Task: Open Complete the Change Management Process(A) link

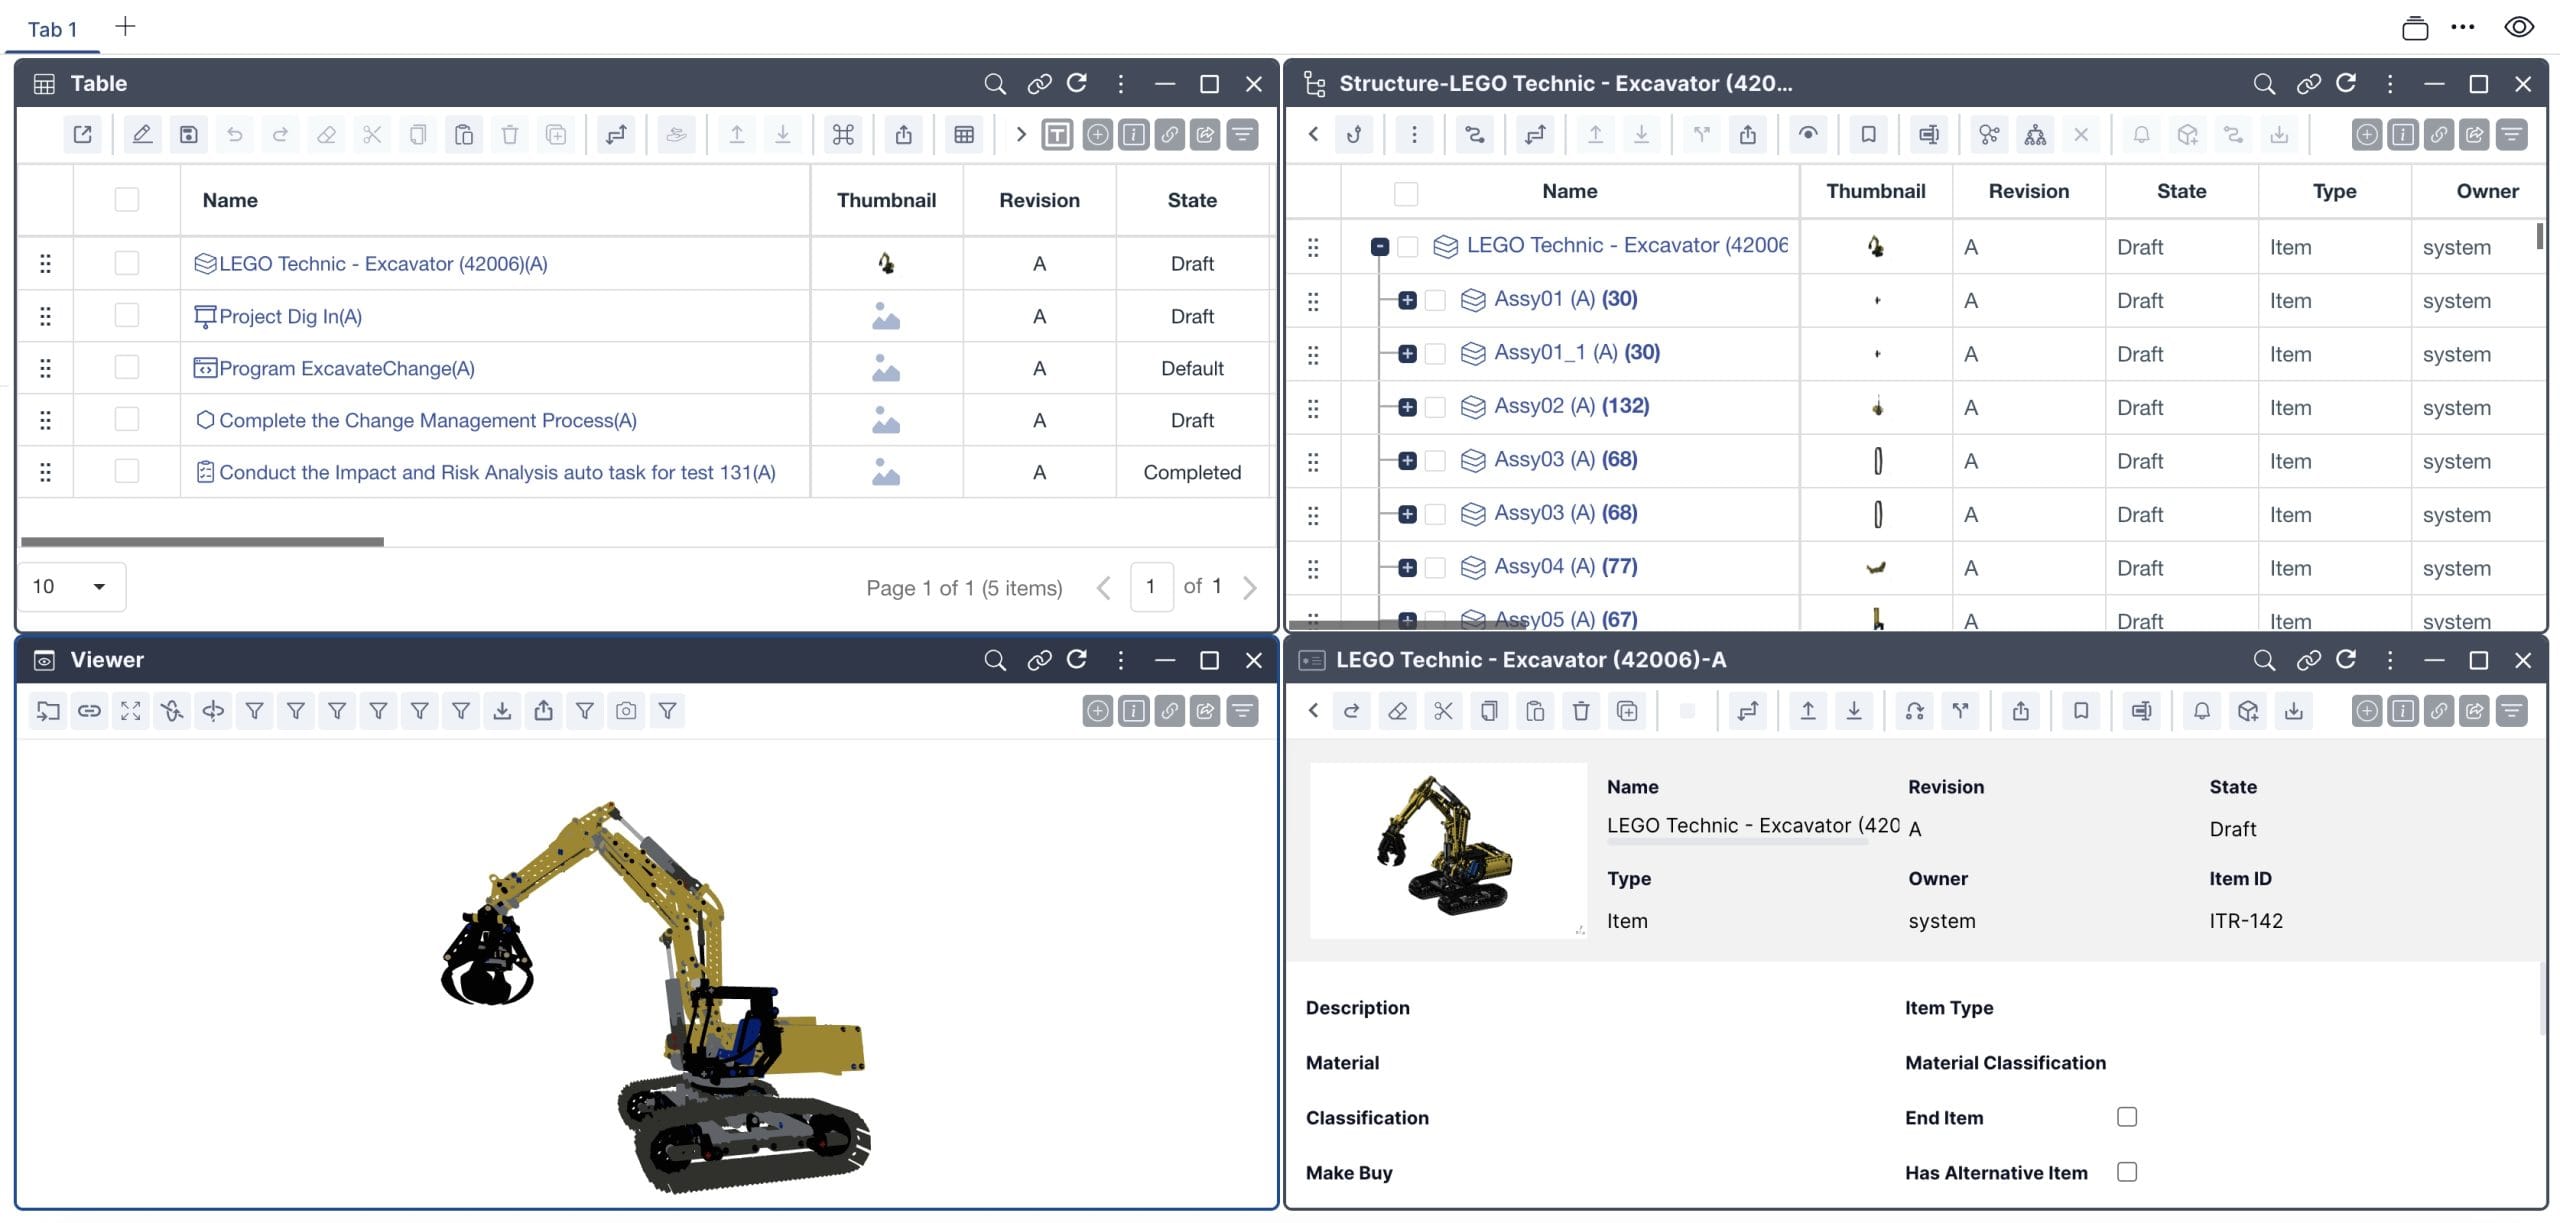Action: [427, 420]
